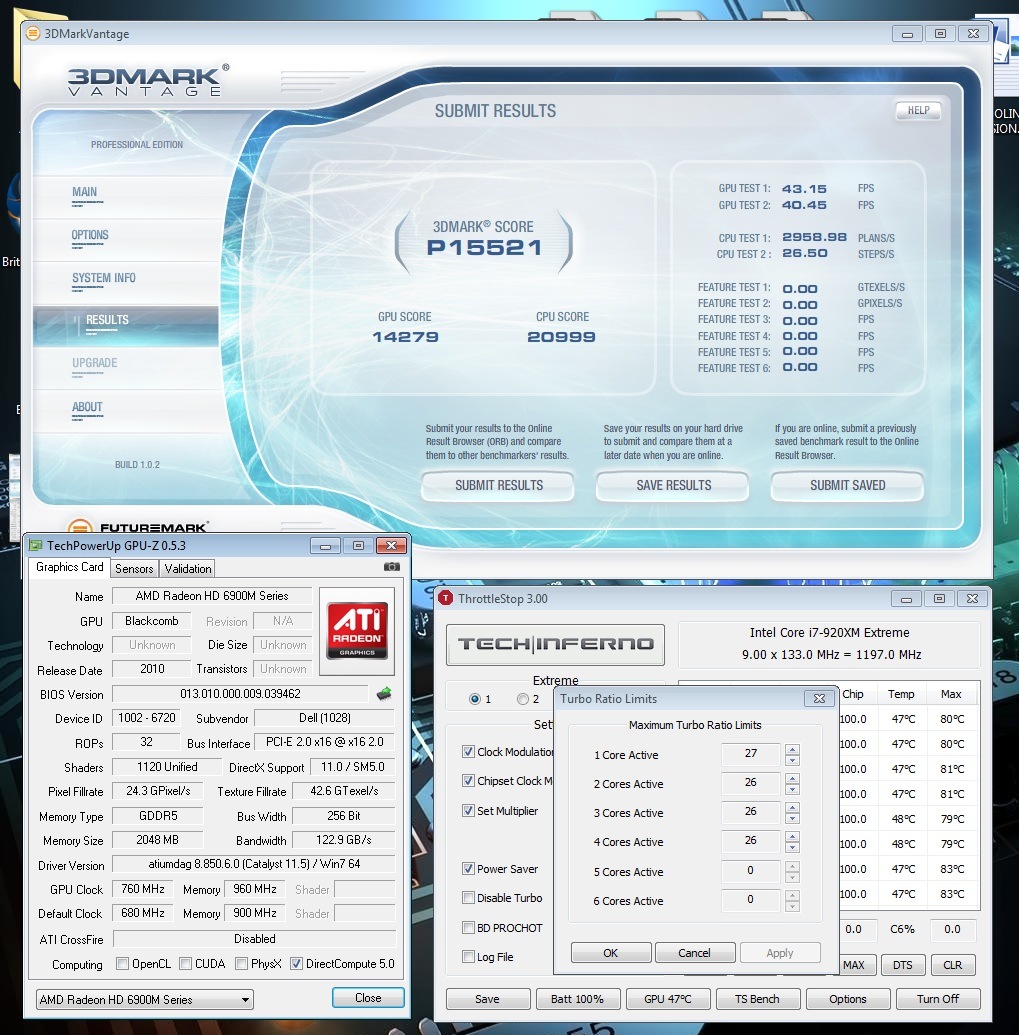Adjust the 1 Core Active ratio stepper

[793, 754]
